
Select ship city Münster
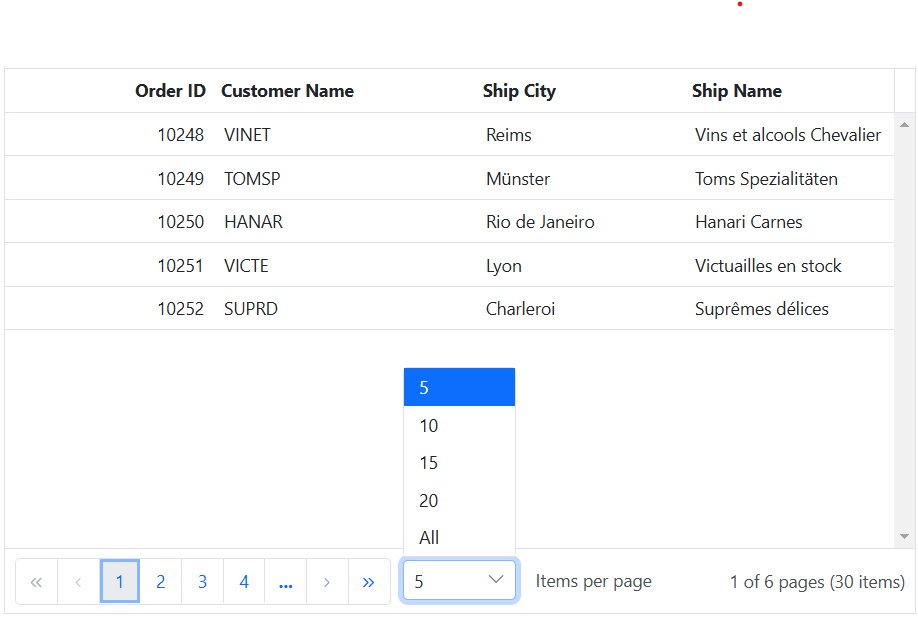(518, 178)
